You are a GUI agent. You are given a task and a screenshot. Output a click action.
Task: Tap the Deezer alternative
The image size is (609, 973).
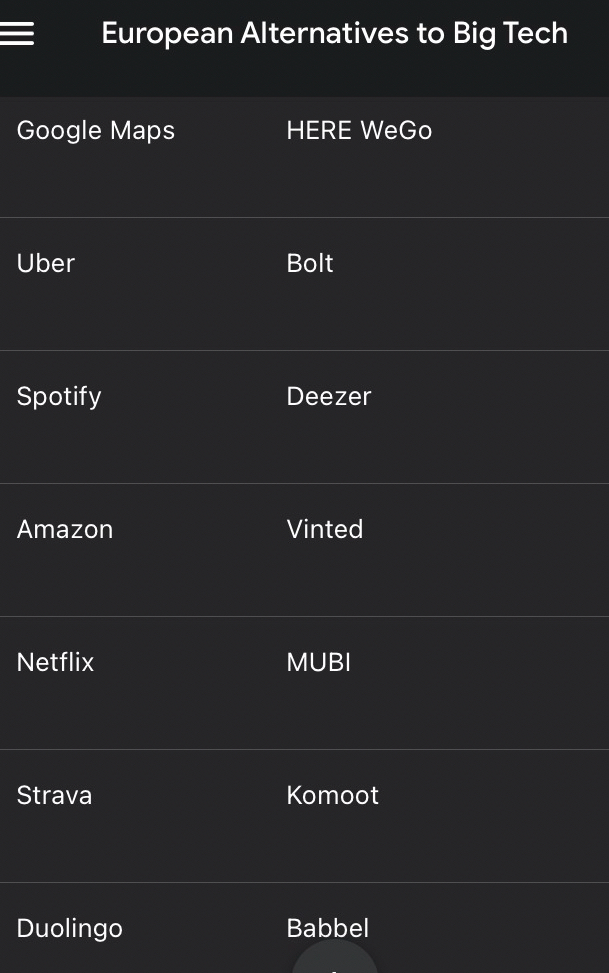tap(329, 397)
